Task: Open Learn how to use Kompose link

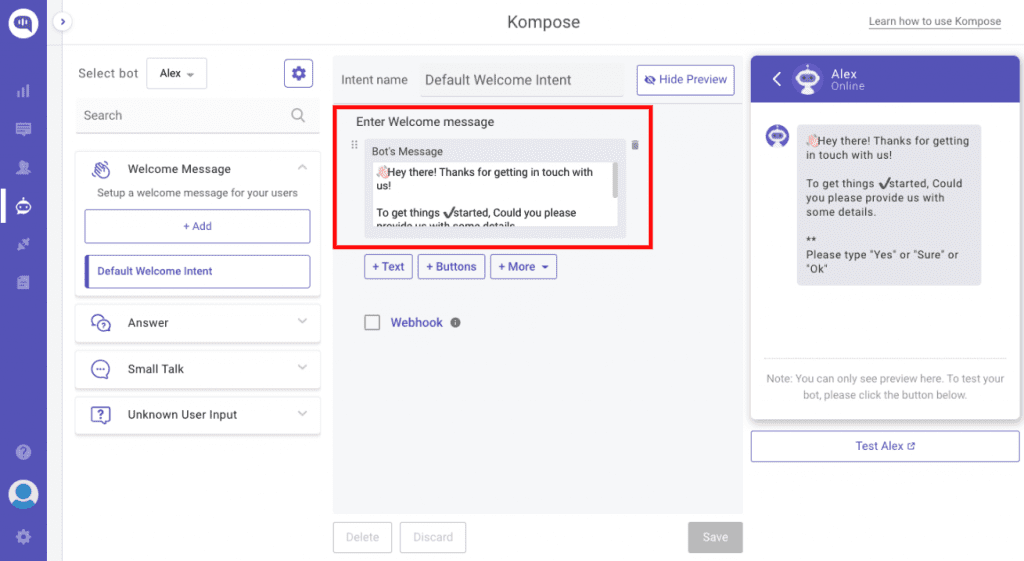Action: (935, 22)
